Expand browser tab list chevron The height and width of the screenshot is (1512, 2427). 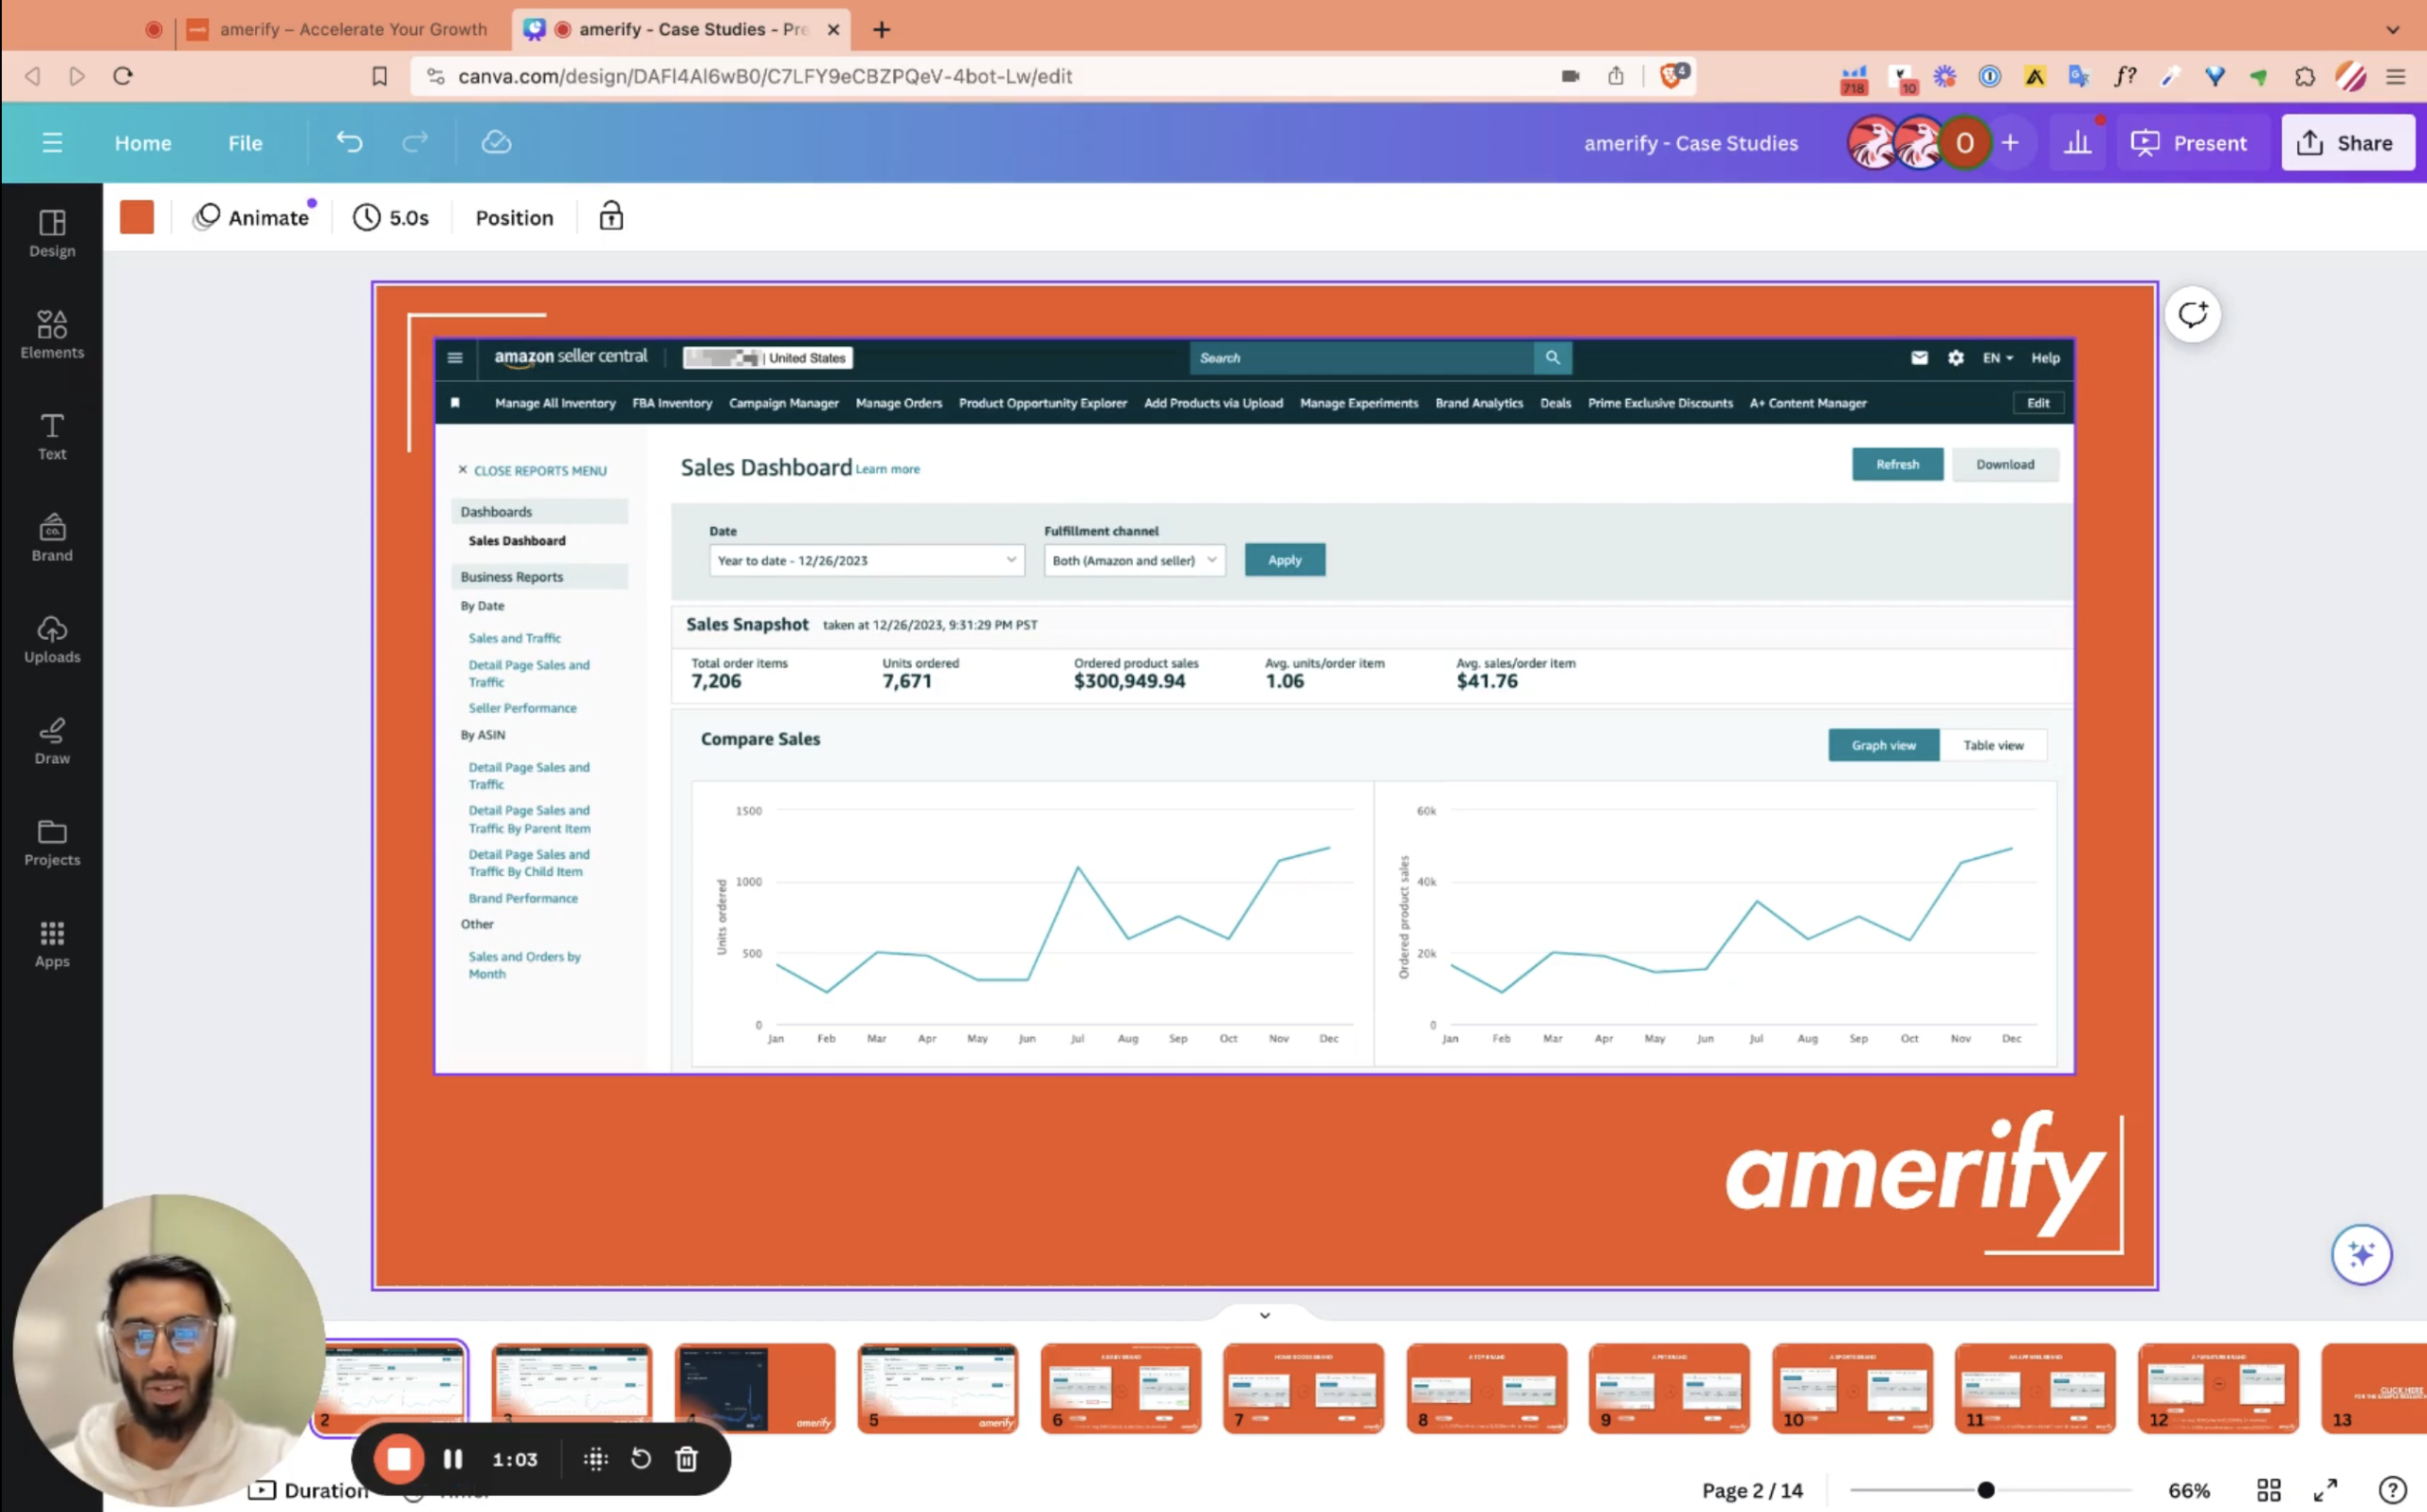pyautogui.click(x=2392, y=29)
